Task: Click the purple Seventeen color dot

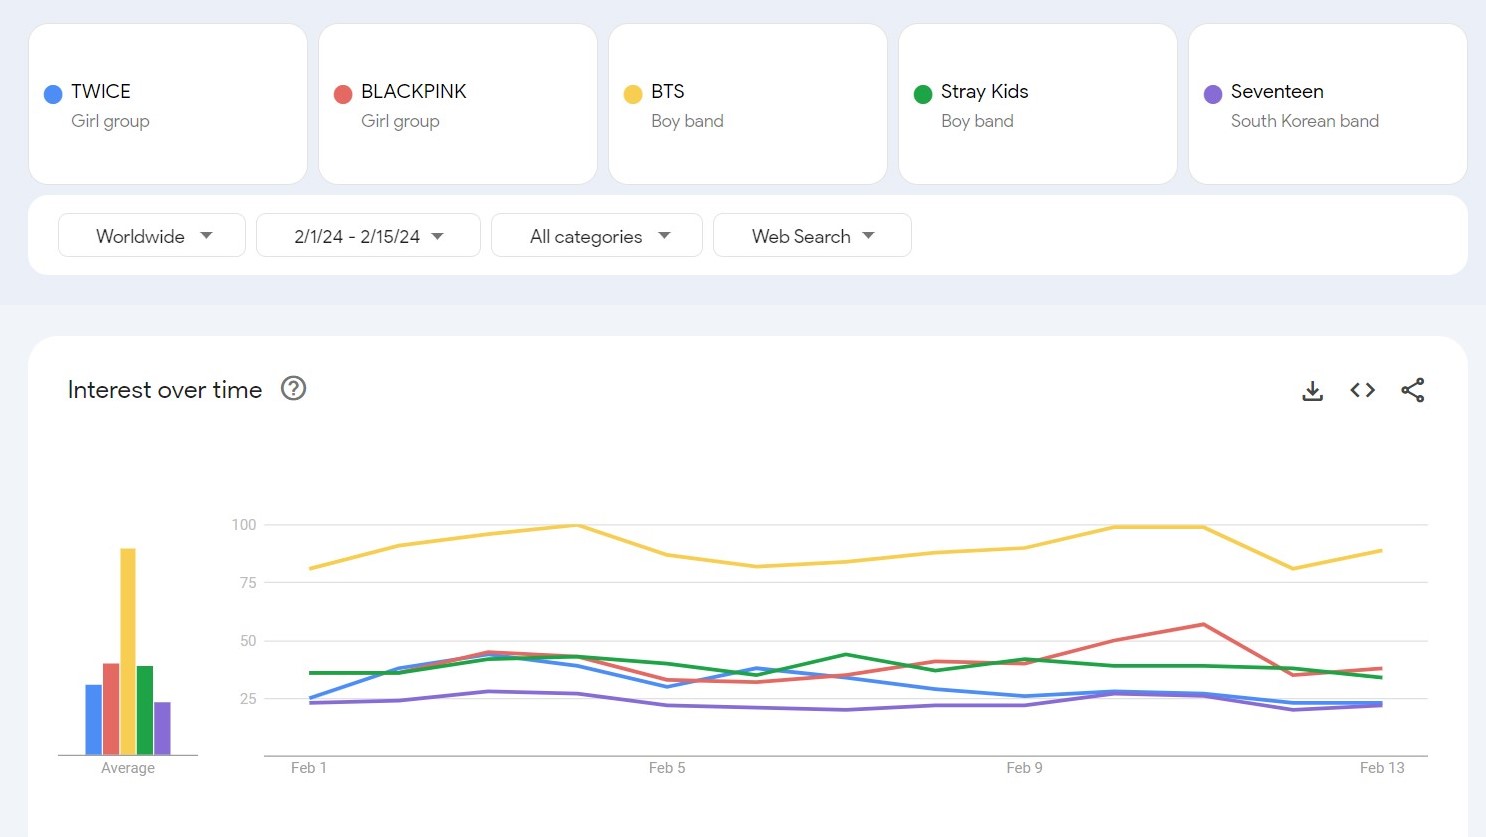Action: [1213, 94]
